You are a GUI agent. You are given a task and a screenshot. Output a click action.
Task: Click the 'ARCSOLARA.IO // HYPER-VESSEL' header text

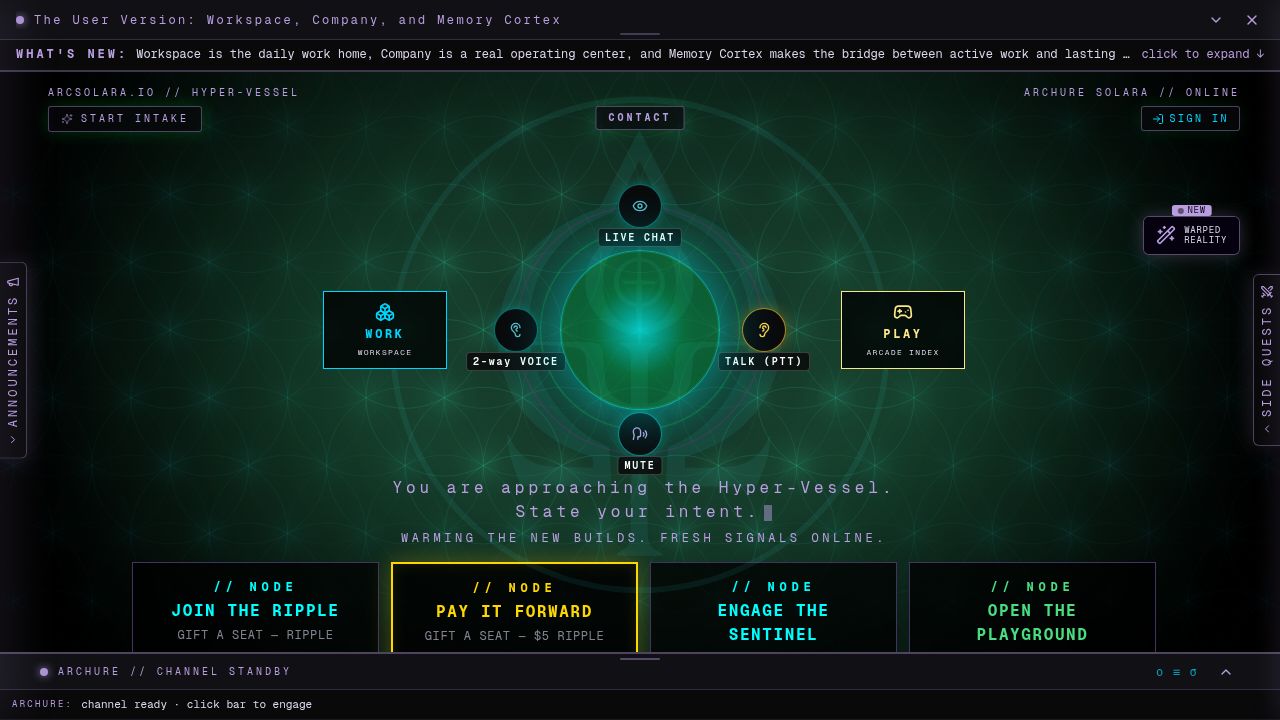click(173, 93)
